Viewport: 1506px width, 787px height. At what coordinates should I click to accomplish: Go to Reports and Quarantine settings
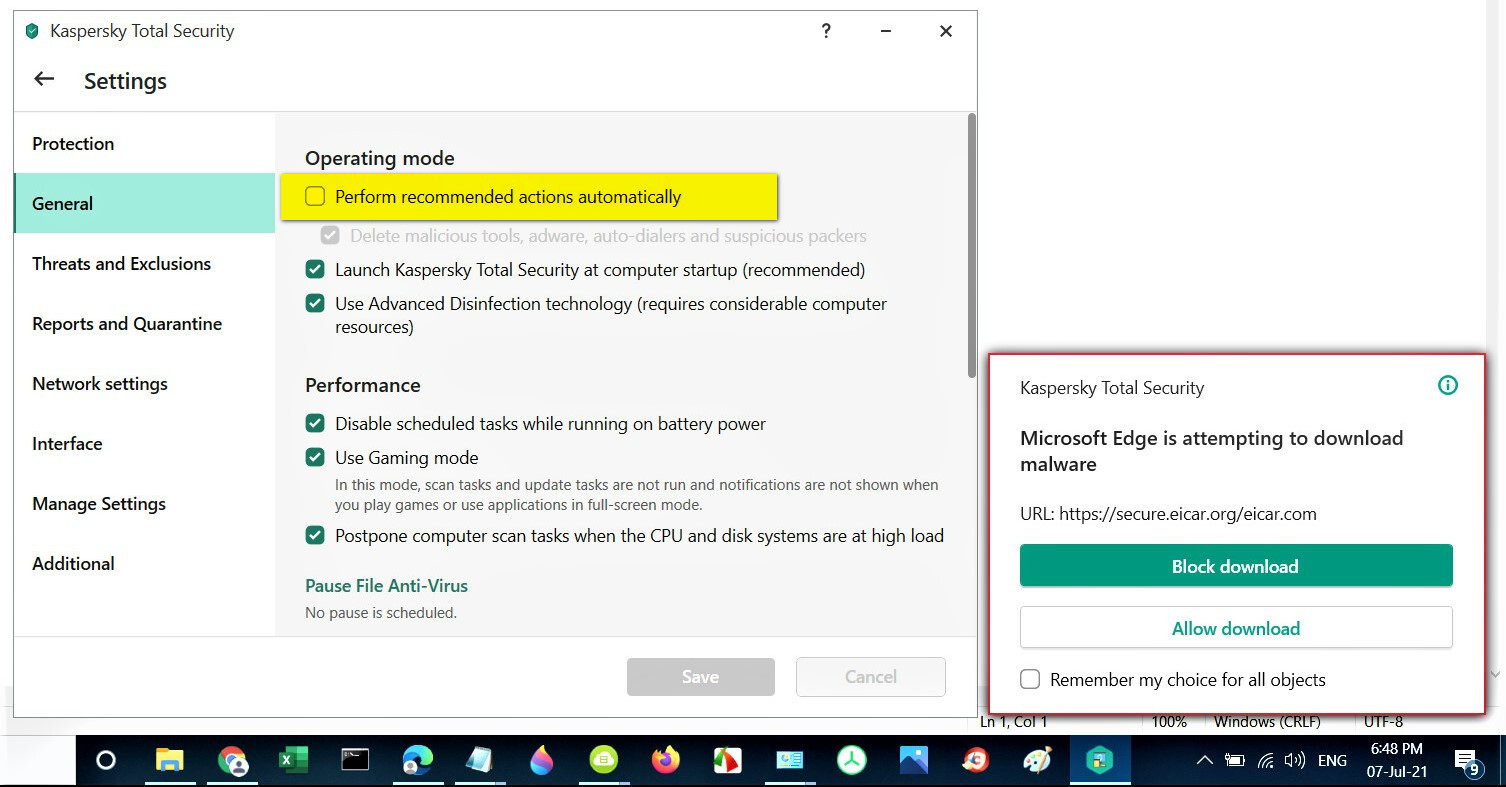(144, 323)
